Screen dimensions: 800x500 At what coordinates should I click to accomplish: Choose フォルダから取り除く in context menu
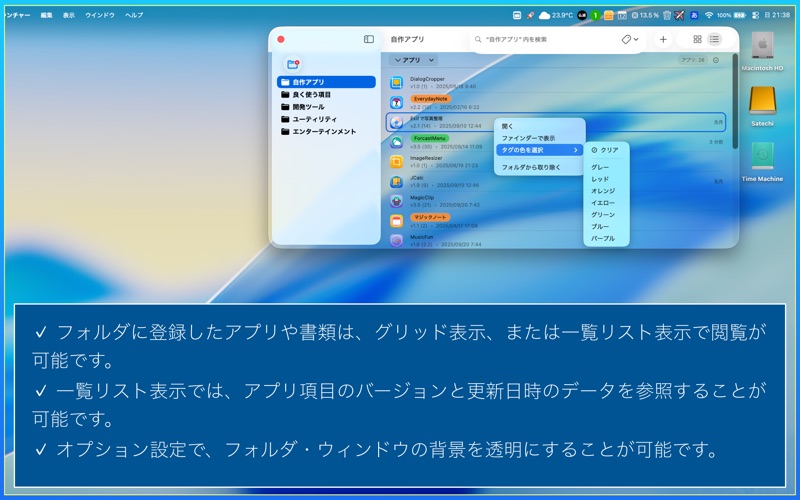(539, 167)
